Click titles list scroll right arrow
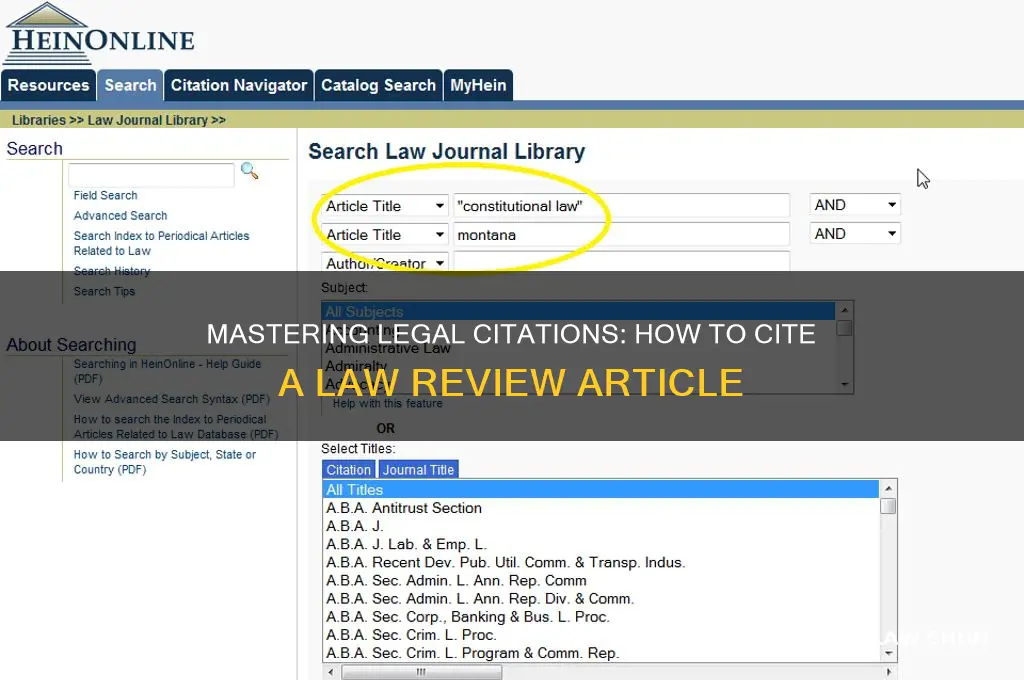This screenshot has width=1024, height=680. click(x=888, y=672)
